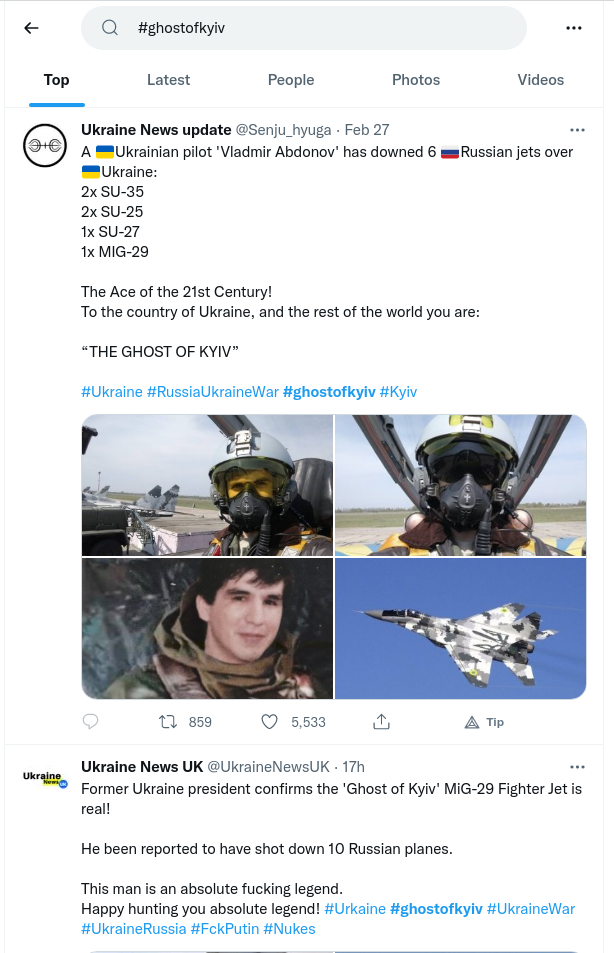
Task: Share the Ukraine News update tweet
Action: pyautogui.click(x=381, y=722)
